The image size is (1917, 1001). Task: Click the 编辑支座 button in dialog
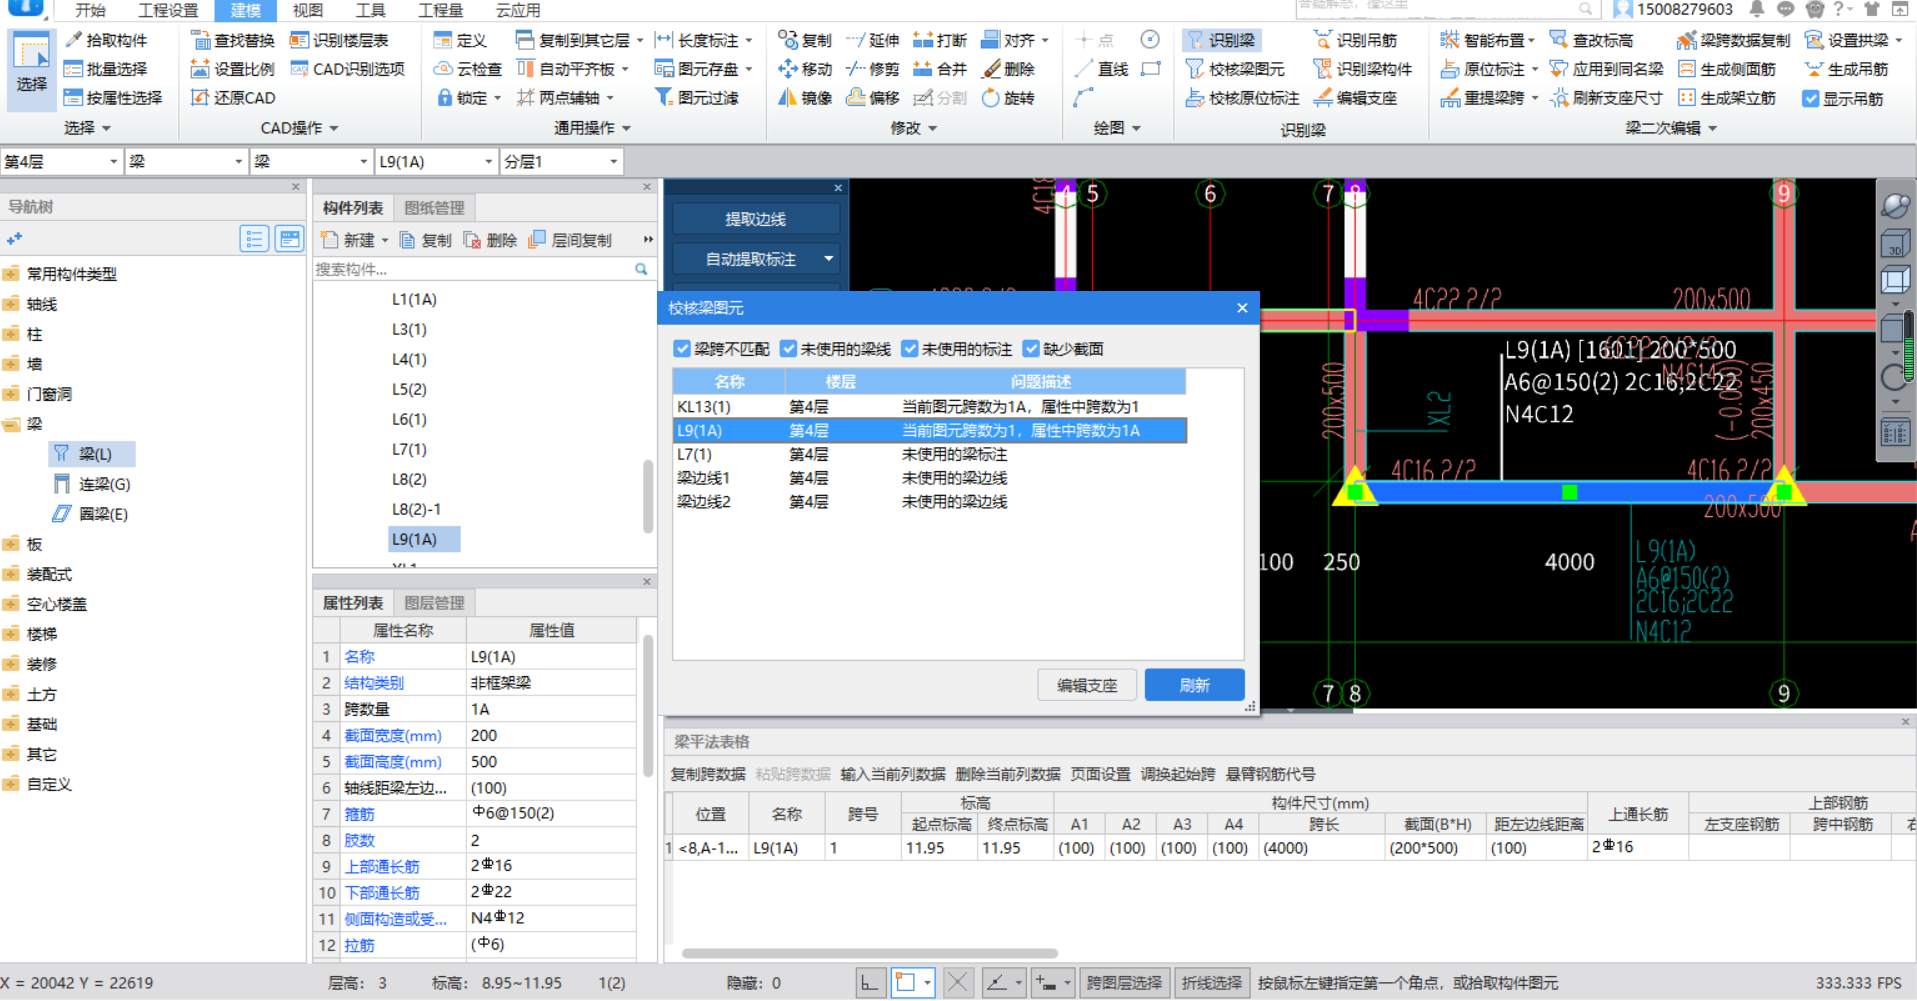pyautogui.click(x=1087, y=685)
